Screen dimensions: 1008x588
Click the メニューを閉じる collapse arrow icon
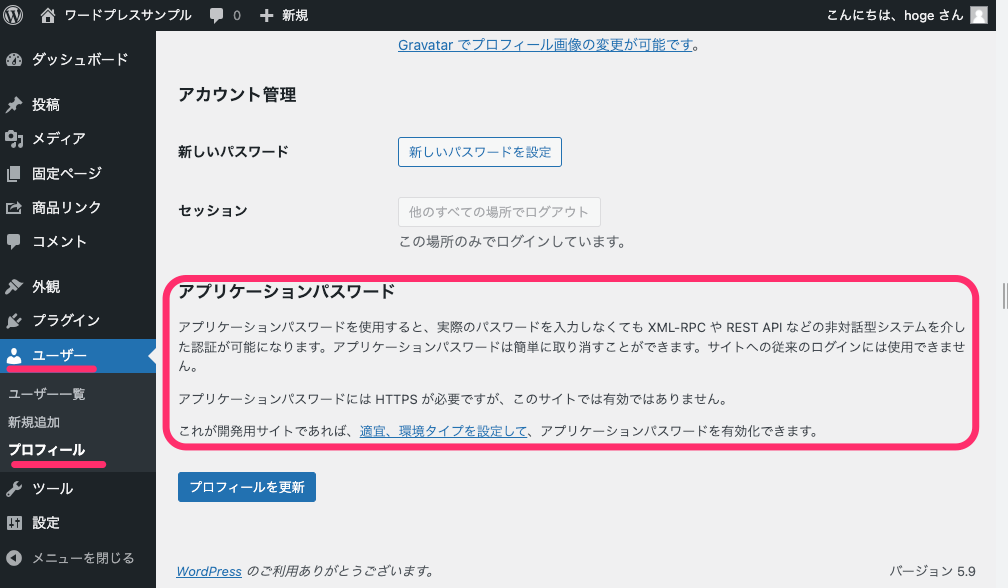click(x=14, y=558)
